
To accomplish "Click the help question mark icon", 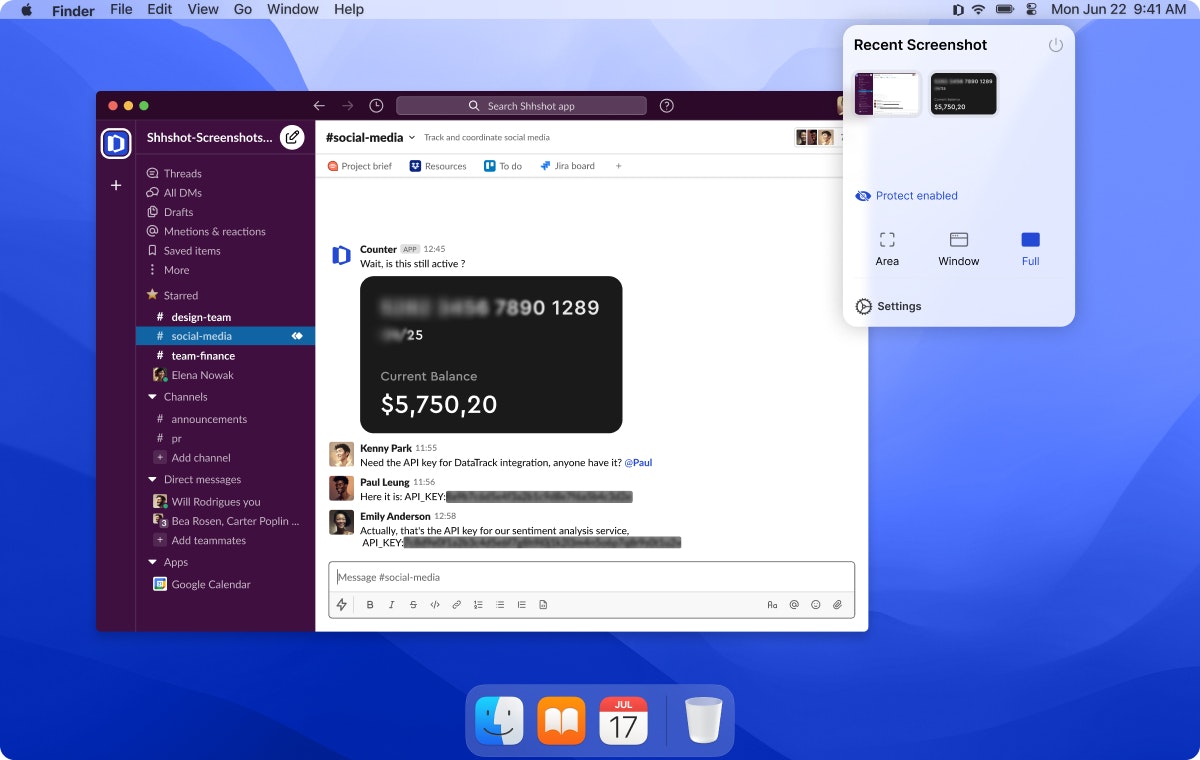I will [667, 106].
